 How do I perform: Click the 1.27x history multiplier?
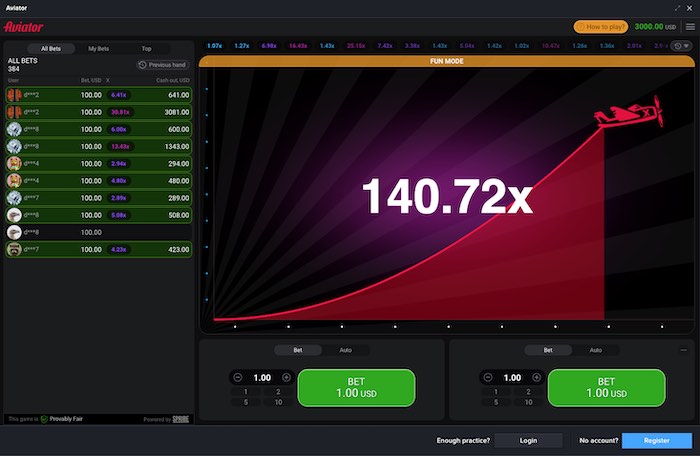point(242,46)
